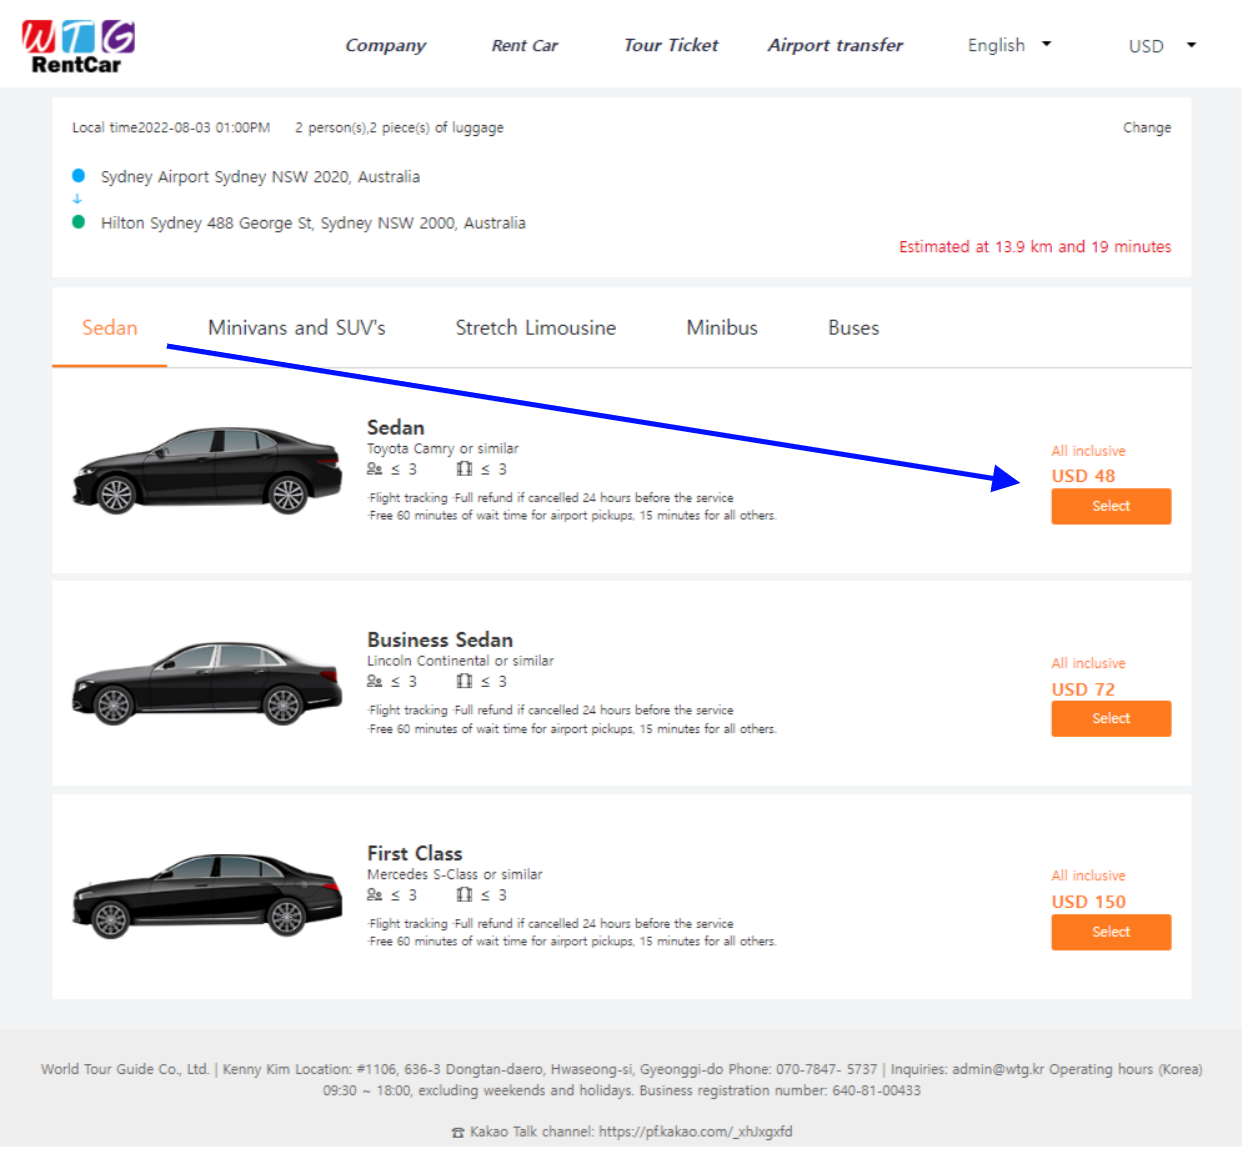
Task: Click the Lincoln Continental car image
Action: coord(207,683)
